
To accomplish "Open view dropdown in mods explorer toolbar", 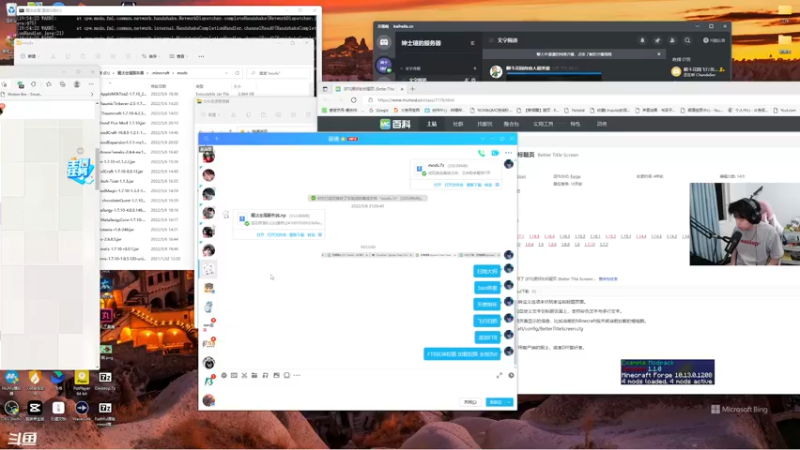I will (x=180, y=56).
